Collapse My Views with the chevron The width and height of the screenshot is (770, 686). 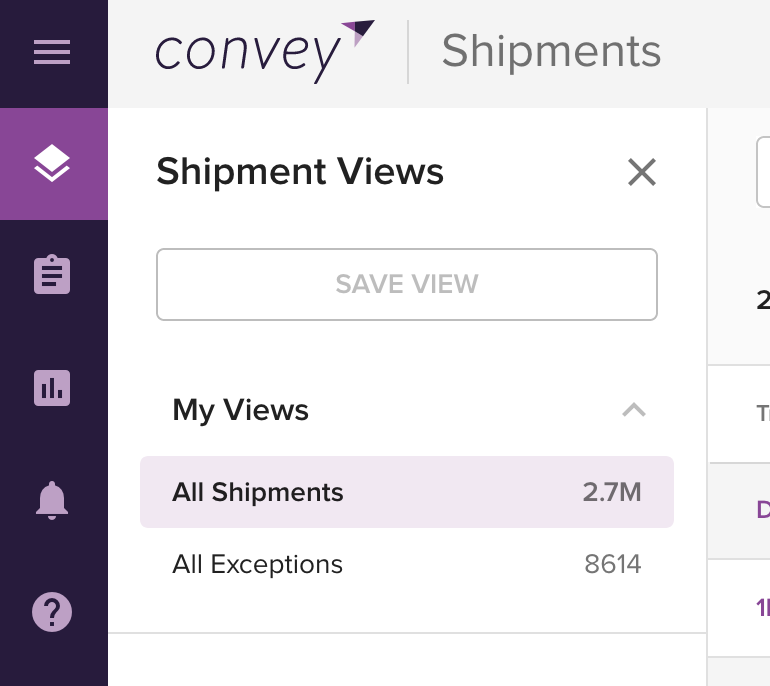634,410
